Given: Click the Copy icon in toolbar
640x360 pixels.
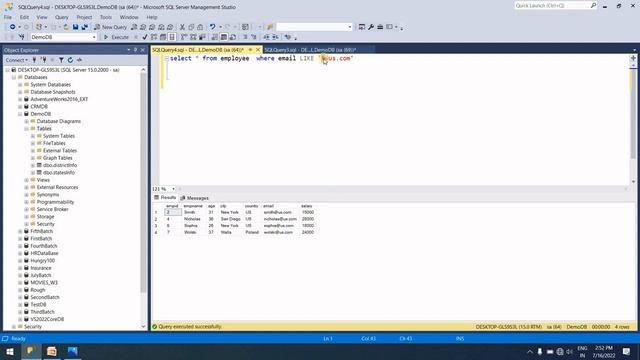Looking at the screenshot, I should click(191, 27).
